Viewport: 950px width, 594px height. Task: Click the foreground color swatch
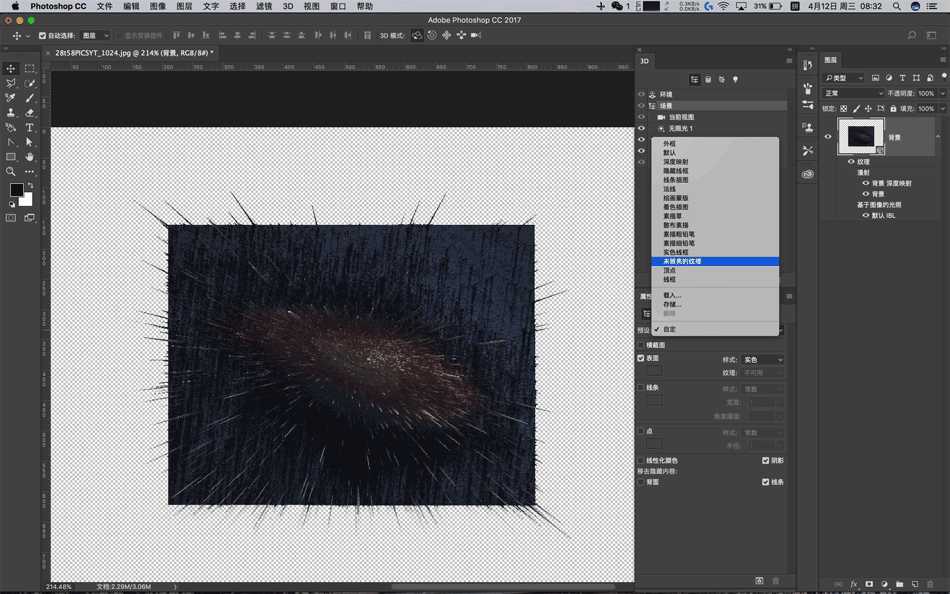click(16, 189)
